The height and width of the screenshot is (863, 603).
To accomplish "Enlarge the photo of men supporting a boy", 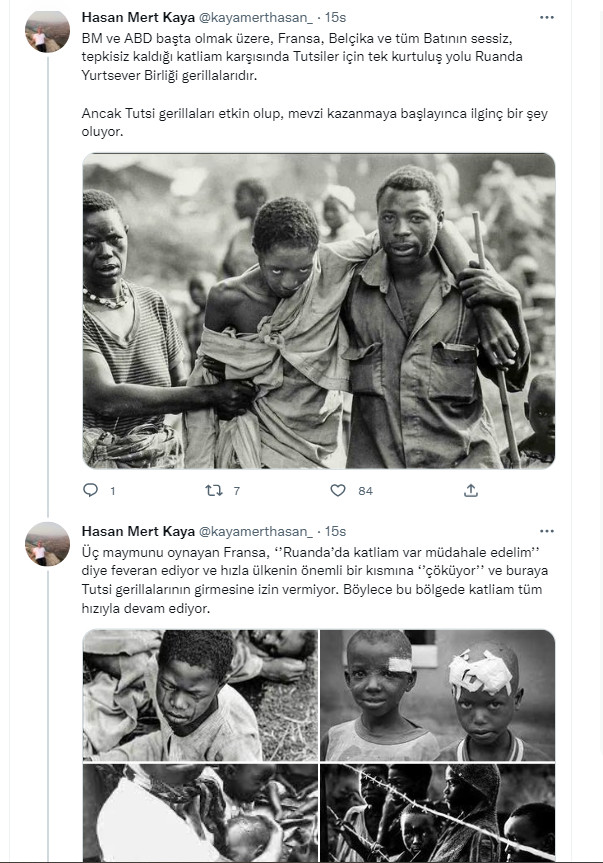I will coord(318,311).
